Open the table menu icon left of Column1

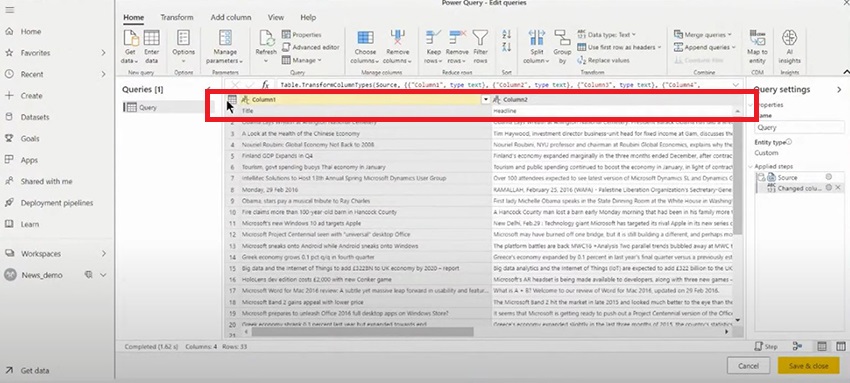(232, 100)
